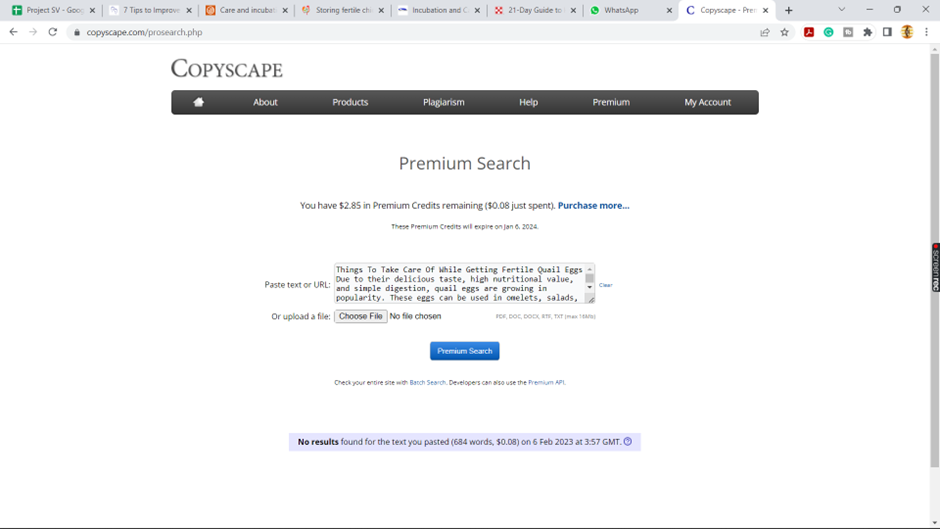Open the About menu item
Image resolution: width=940 pixels, height=529 pixels.
265,102
